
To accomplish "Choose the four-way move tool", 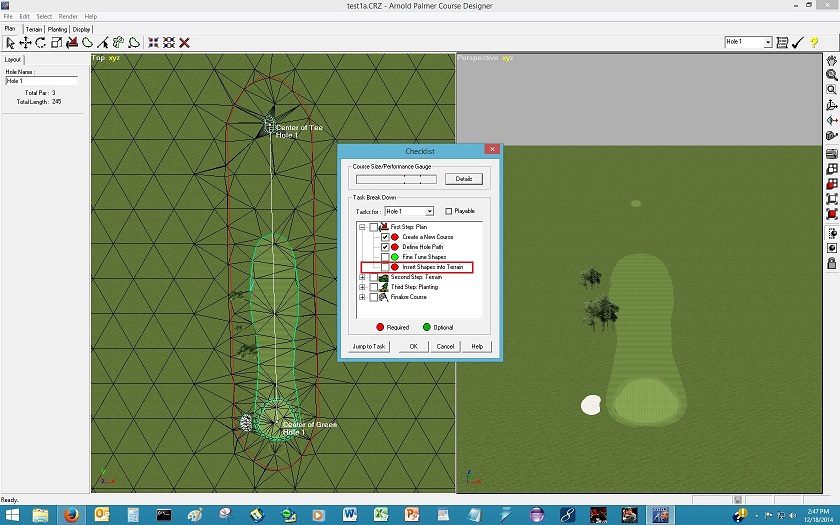I will (25, 43).
